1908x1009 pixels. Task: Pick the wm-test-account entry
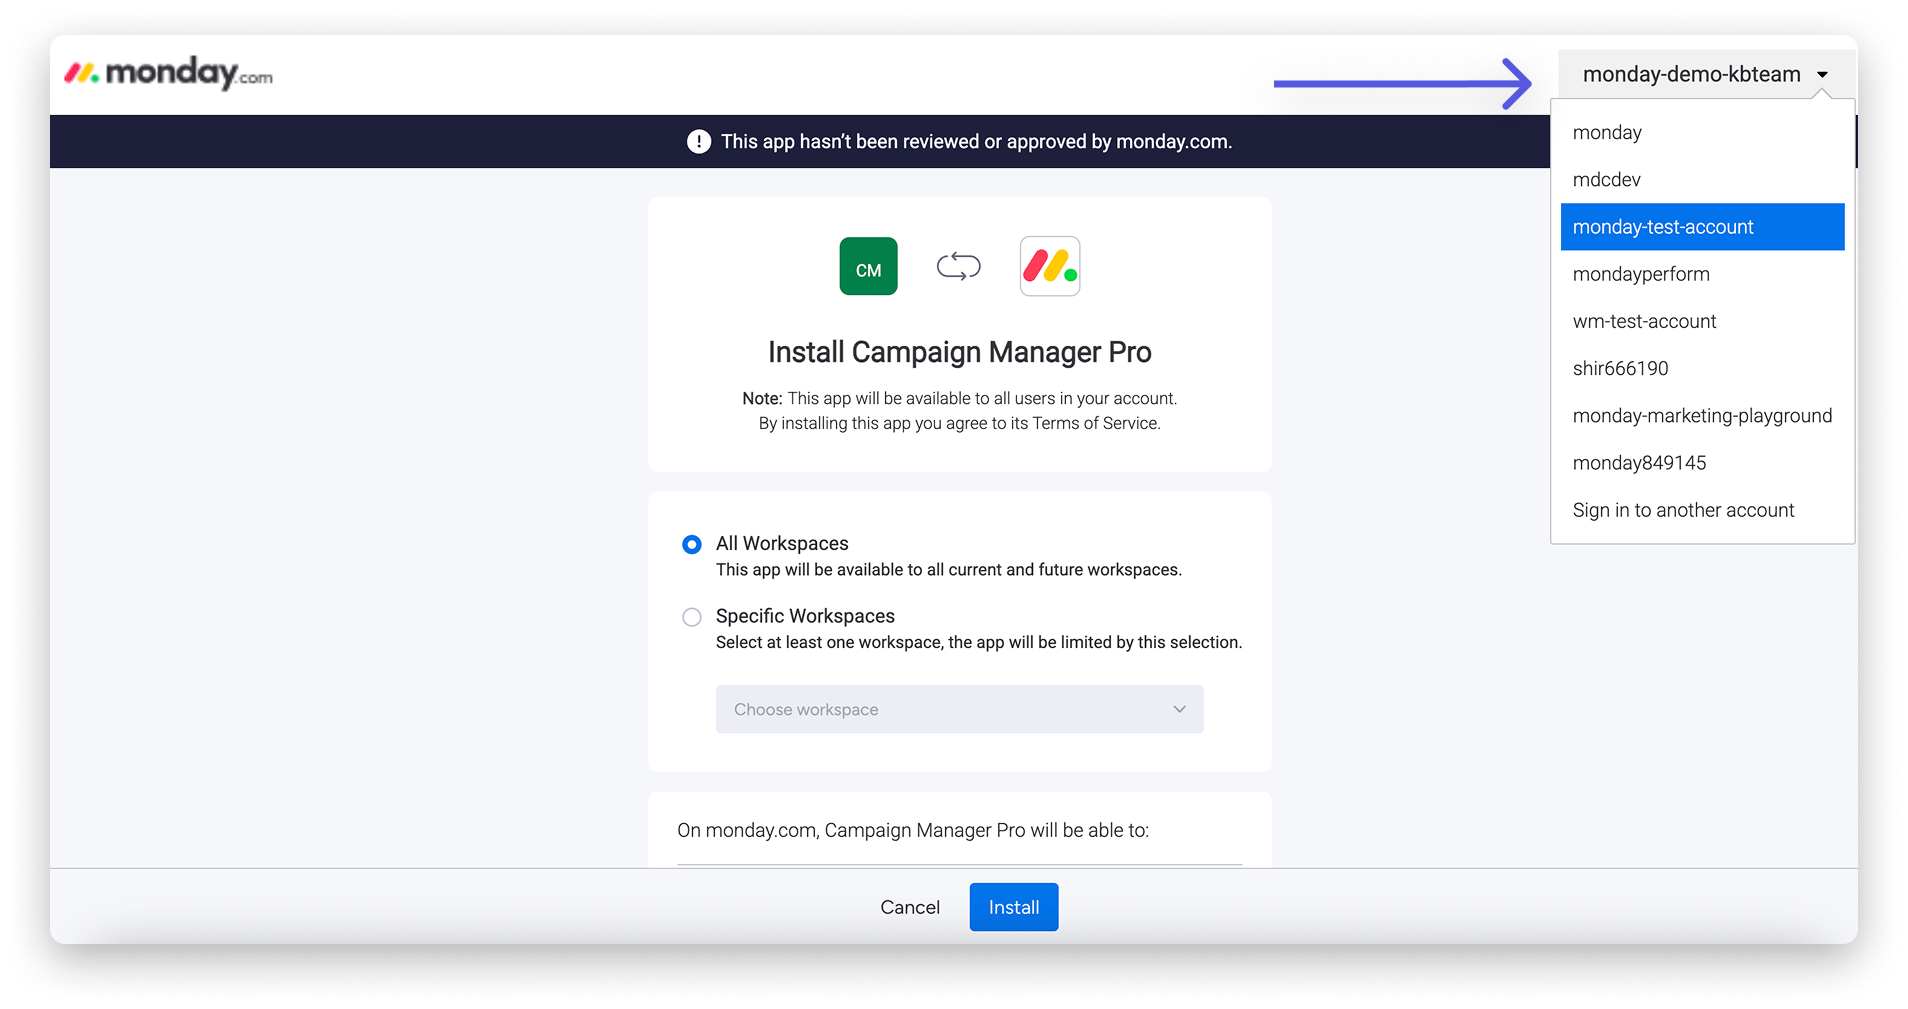(1702, 321)
